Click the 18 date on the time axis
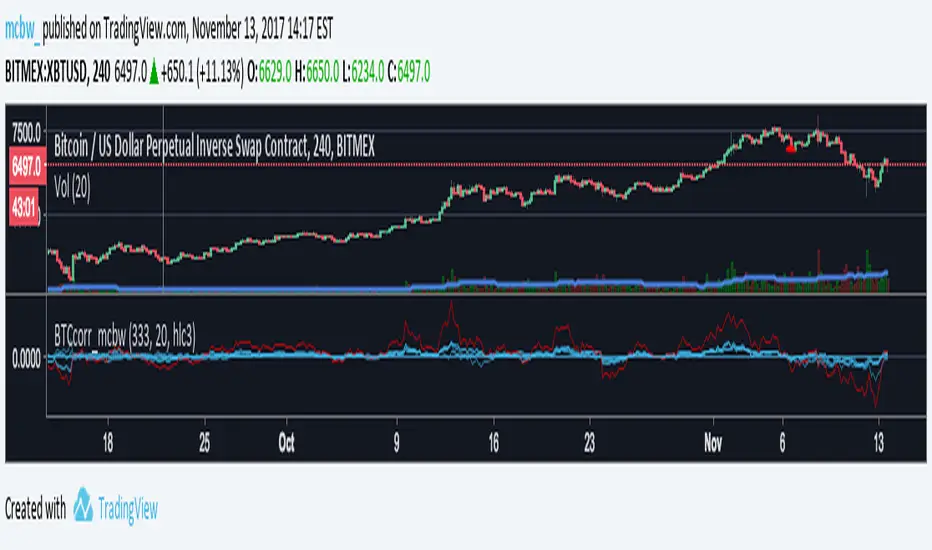This screenshot has width=932, height=550. coord(108,442)
